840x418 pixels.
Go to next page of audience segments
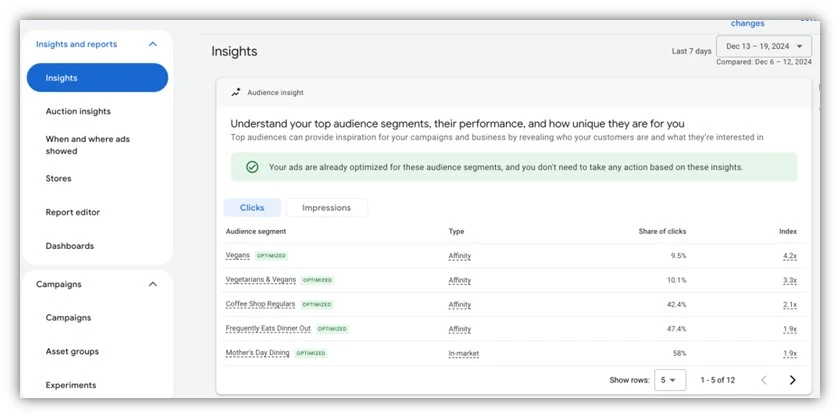(792, 380)
